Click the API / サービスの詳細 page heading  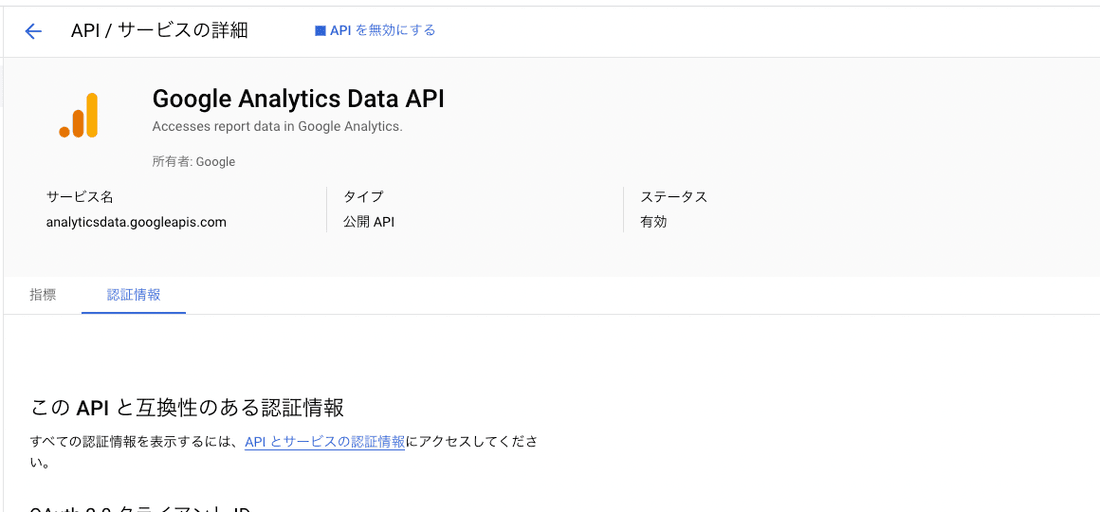click(x=159, y=30)
